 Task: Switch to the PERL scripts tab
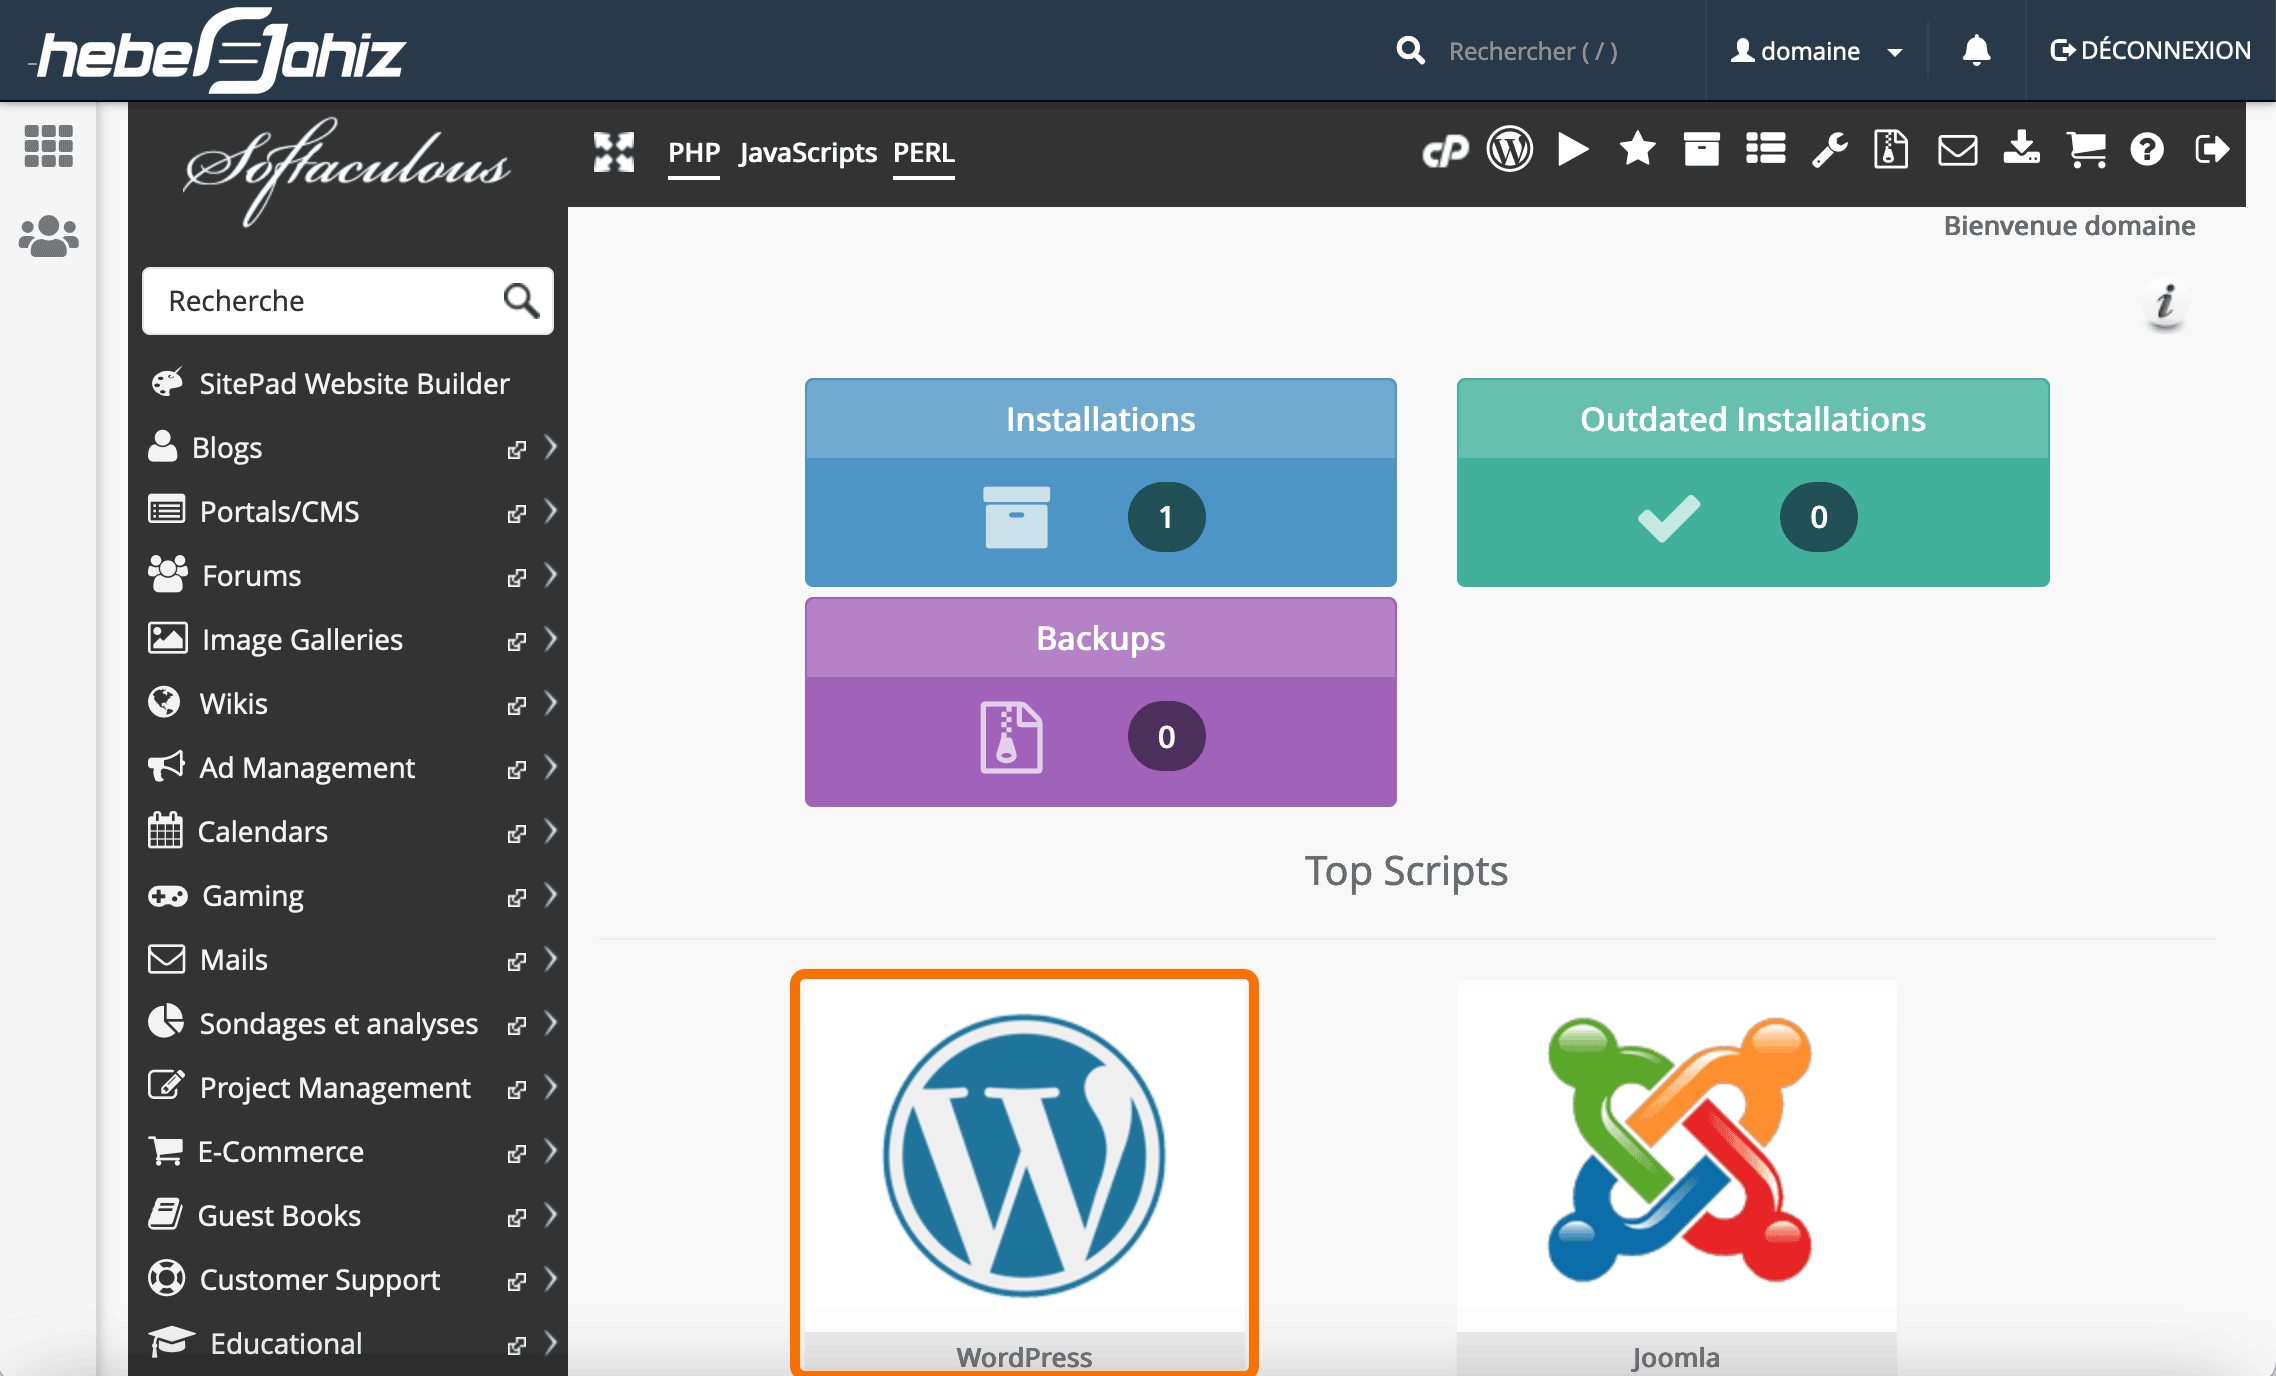(x=924, y=152)
